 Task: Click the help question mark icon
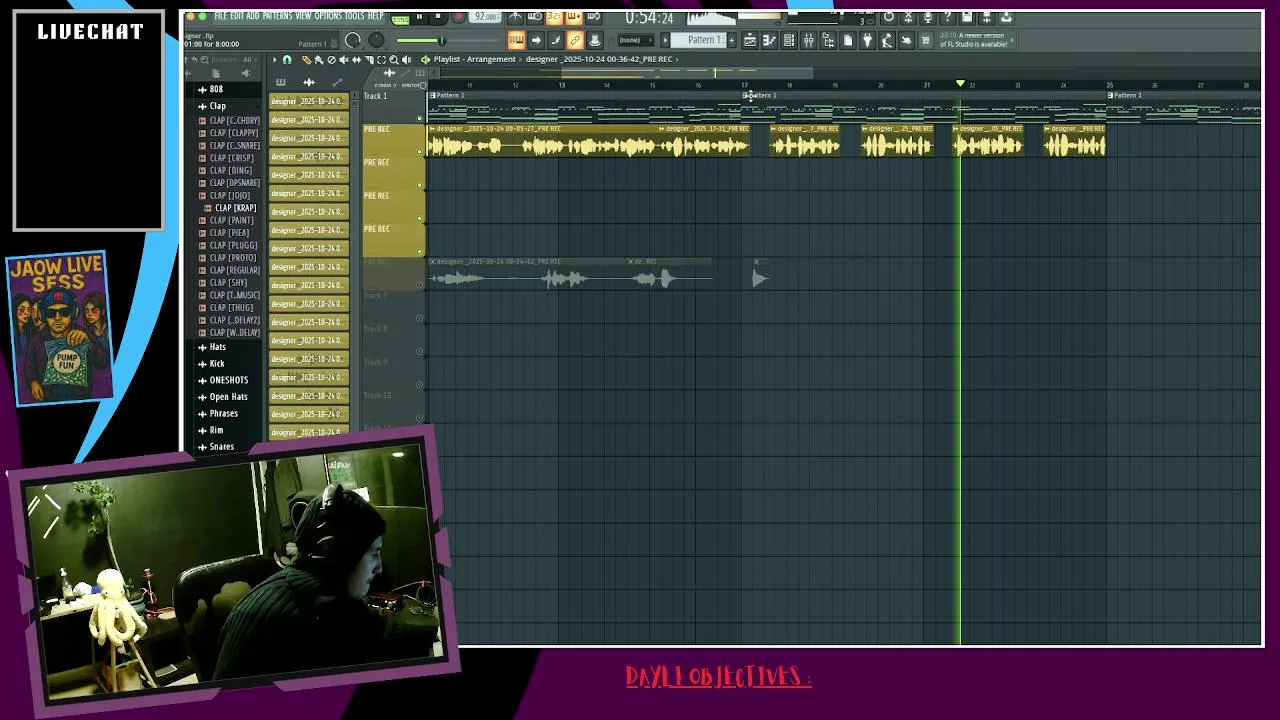tap(947, 17)
